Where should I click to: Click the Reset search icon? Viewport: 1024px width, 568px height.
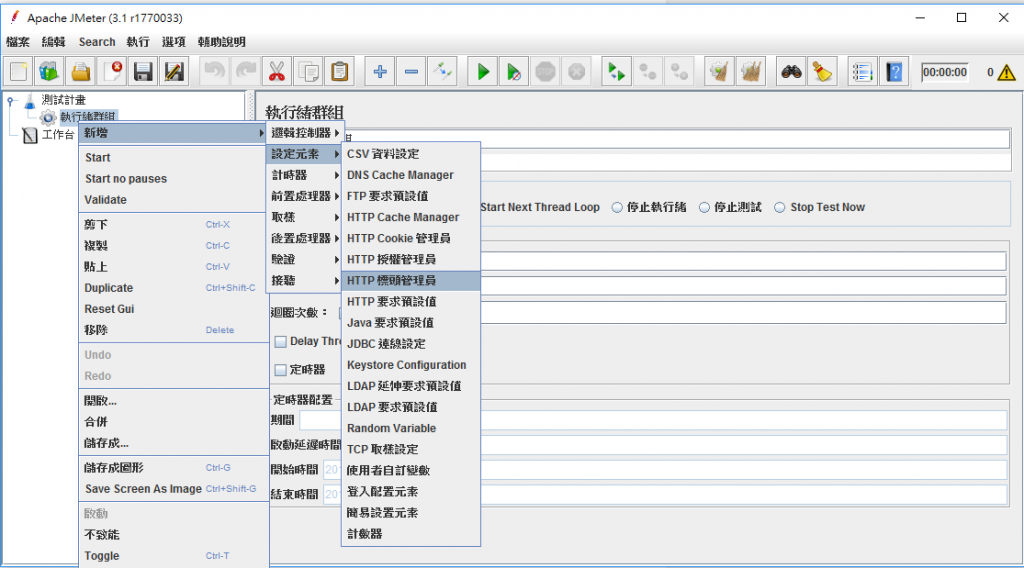tap(822, 72)
